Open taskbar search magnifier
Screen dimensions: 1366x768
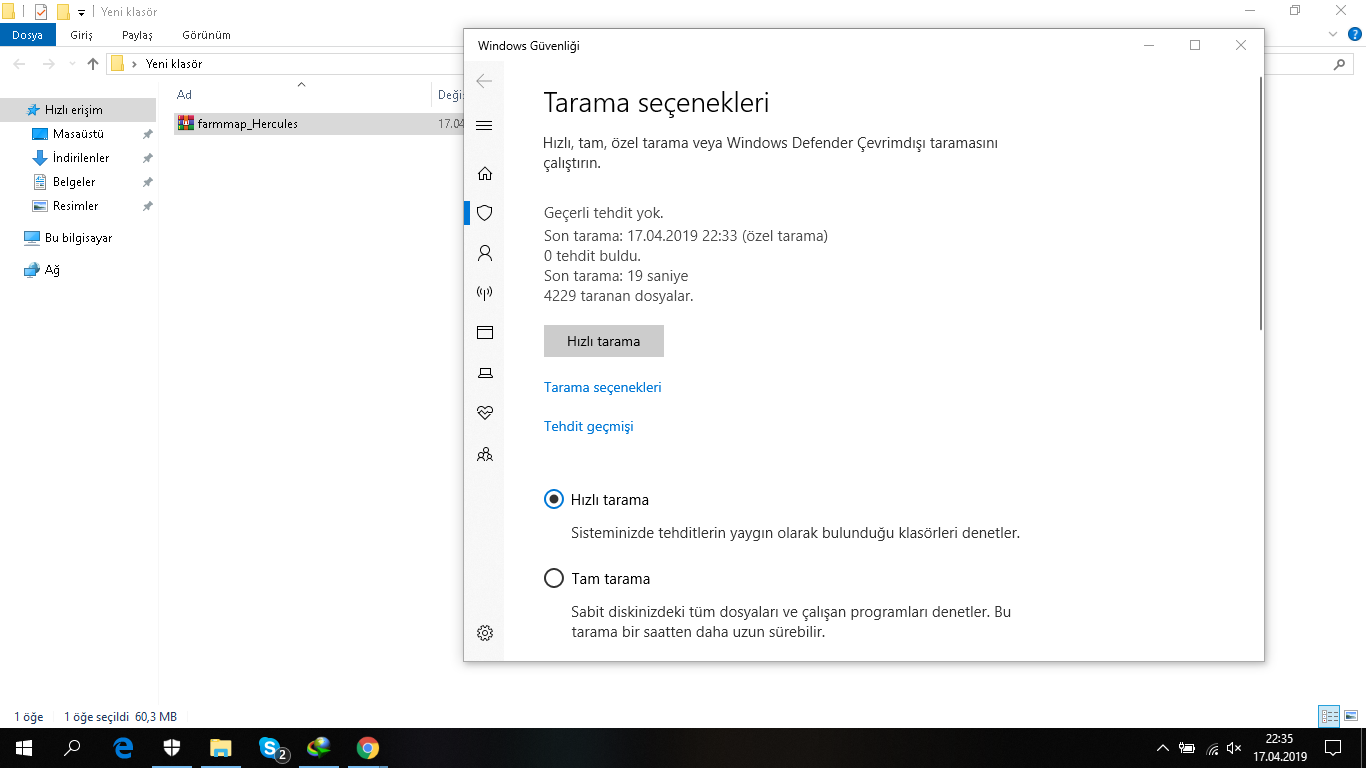pyautogui.click(x=72, y=748)
